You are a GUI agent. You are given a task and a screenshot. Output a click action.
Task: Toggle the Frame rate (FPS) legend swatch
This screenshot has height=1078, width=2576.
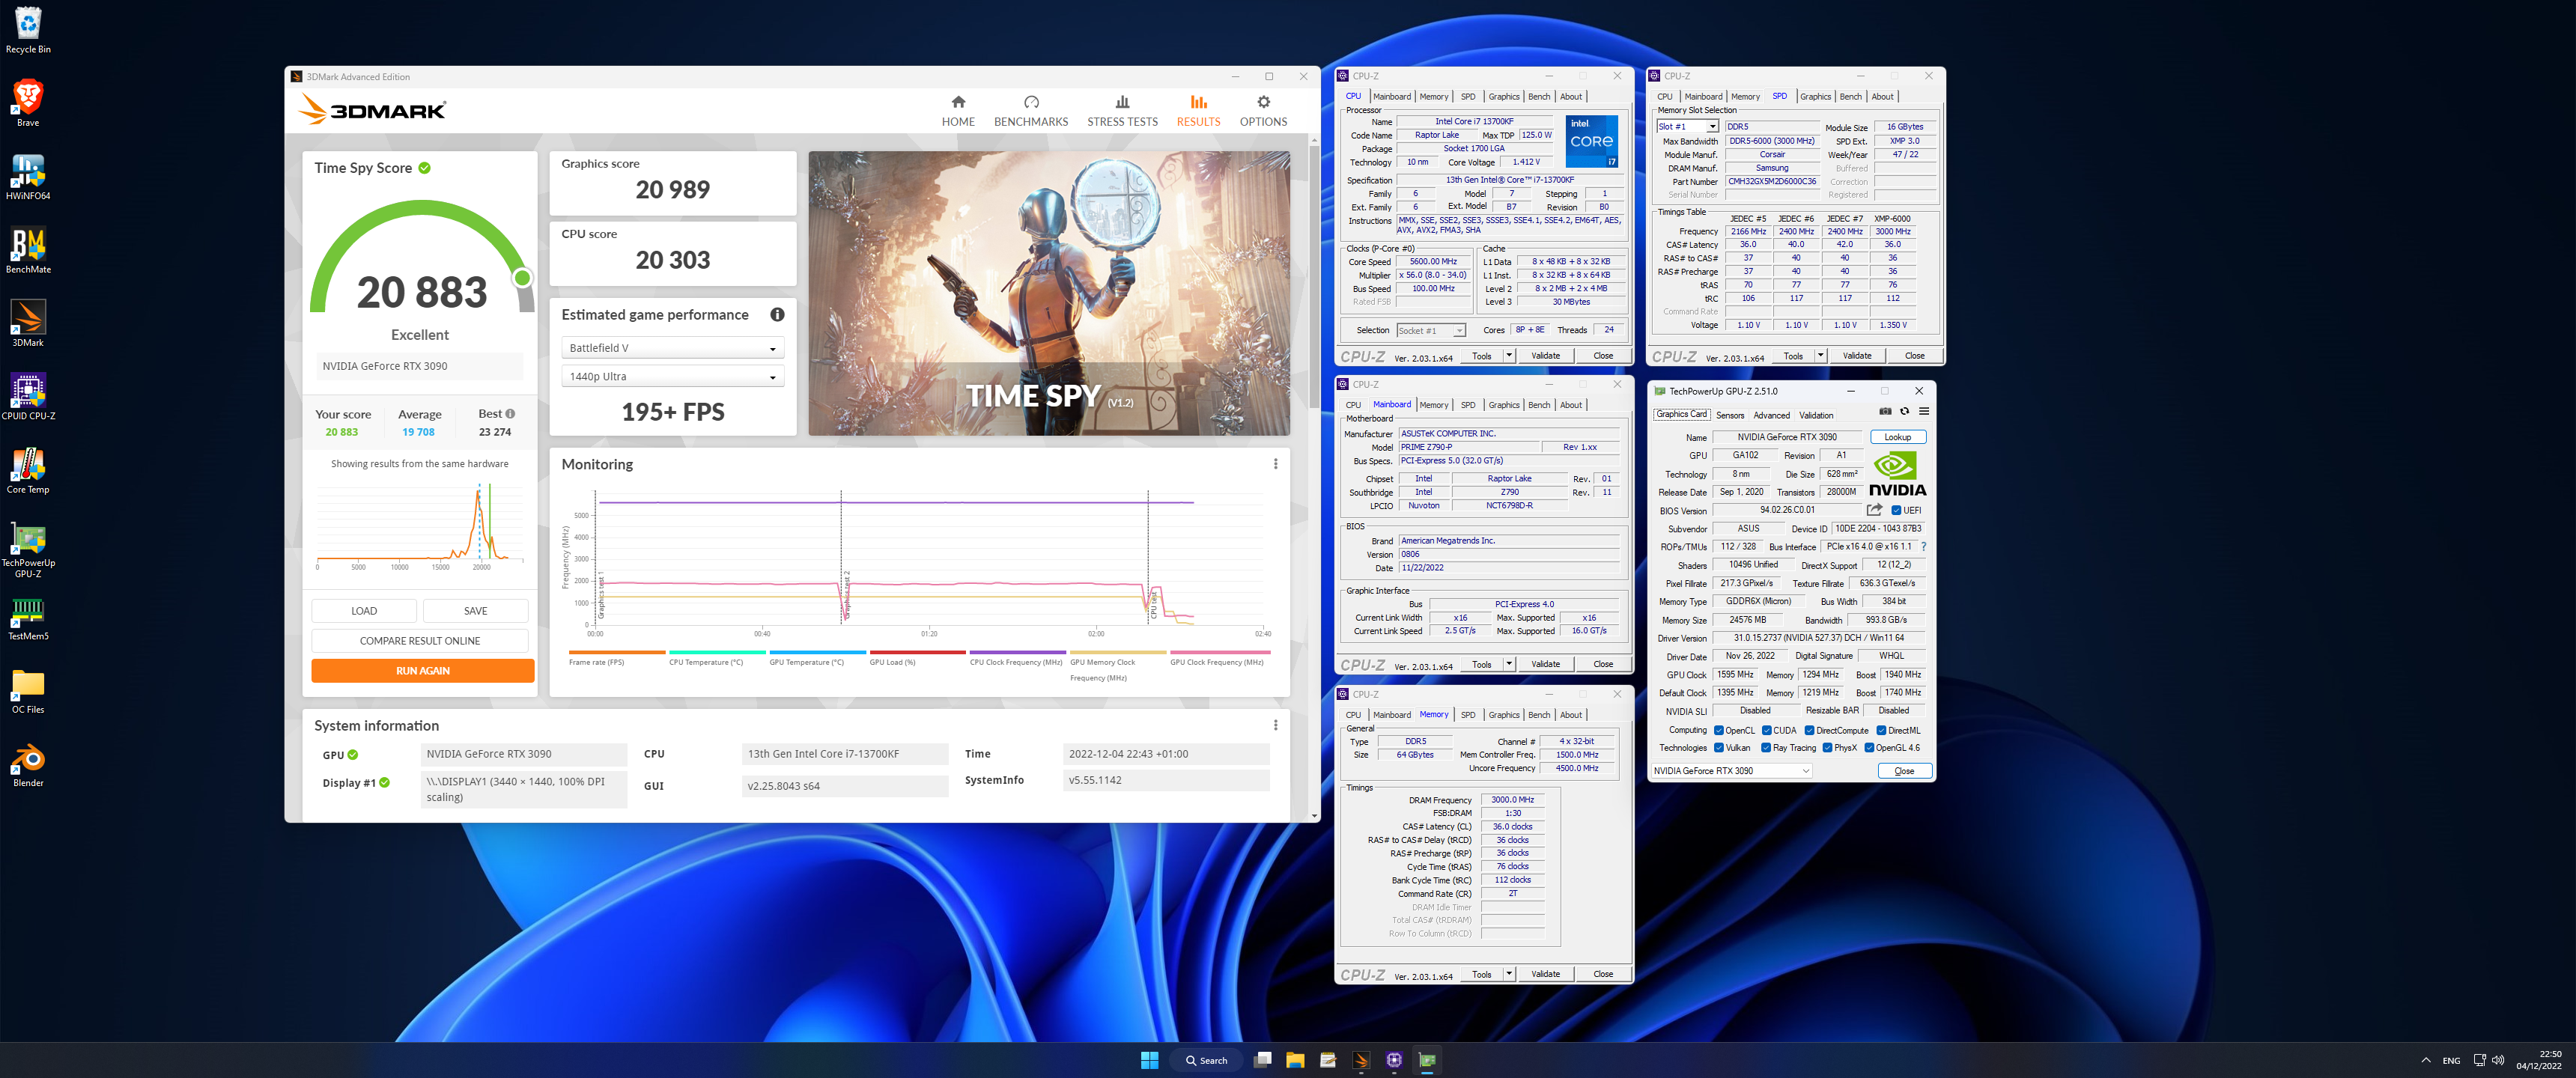(616, 653)
